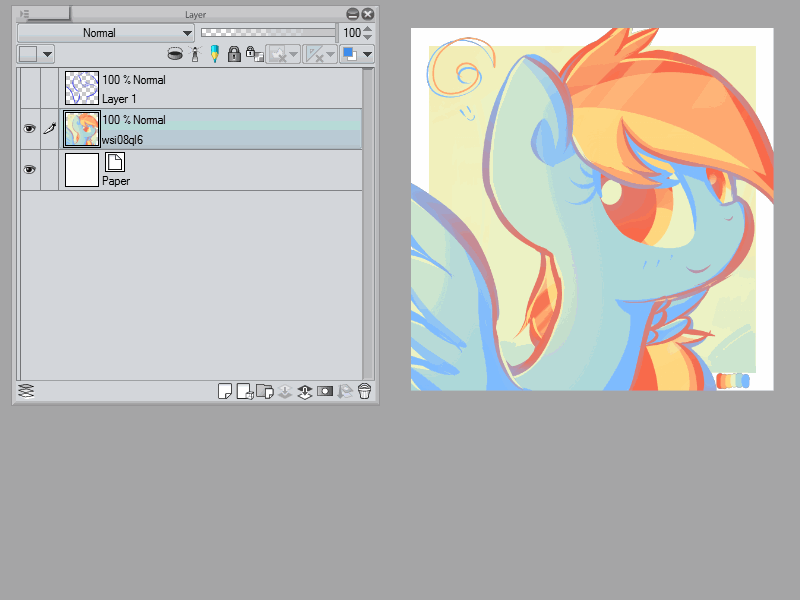Click the New Vector Layer icon

(244, 391)
